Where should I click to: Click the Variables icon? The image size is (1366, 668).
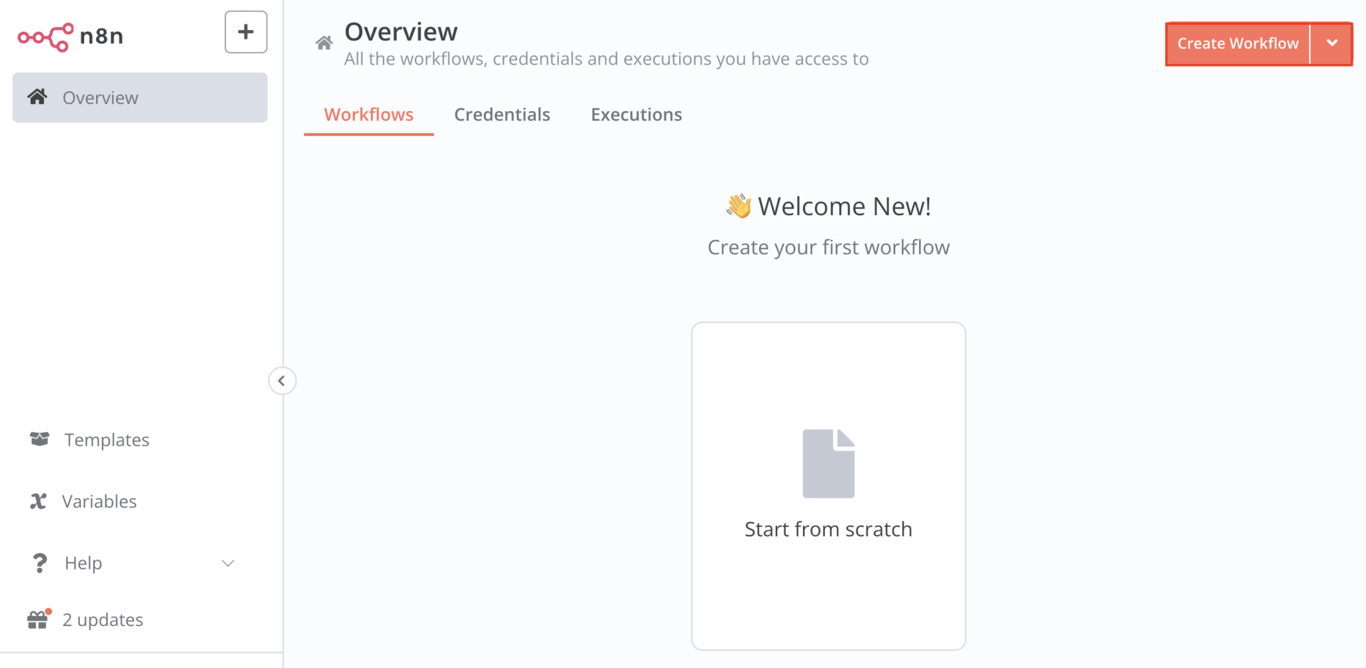tap(38, 501)
